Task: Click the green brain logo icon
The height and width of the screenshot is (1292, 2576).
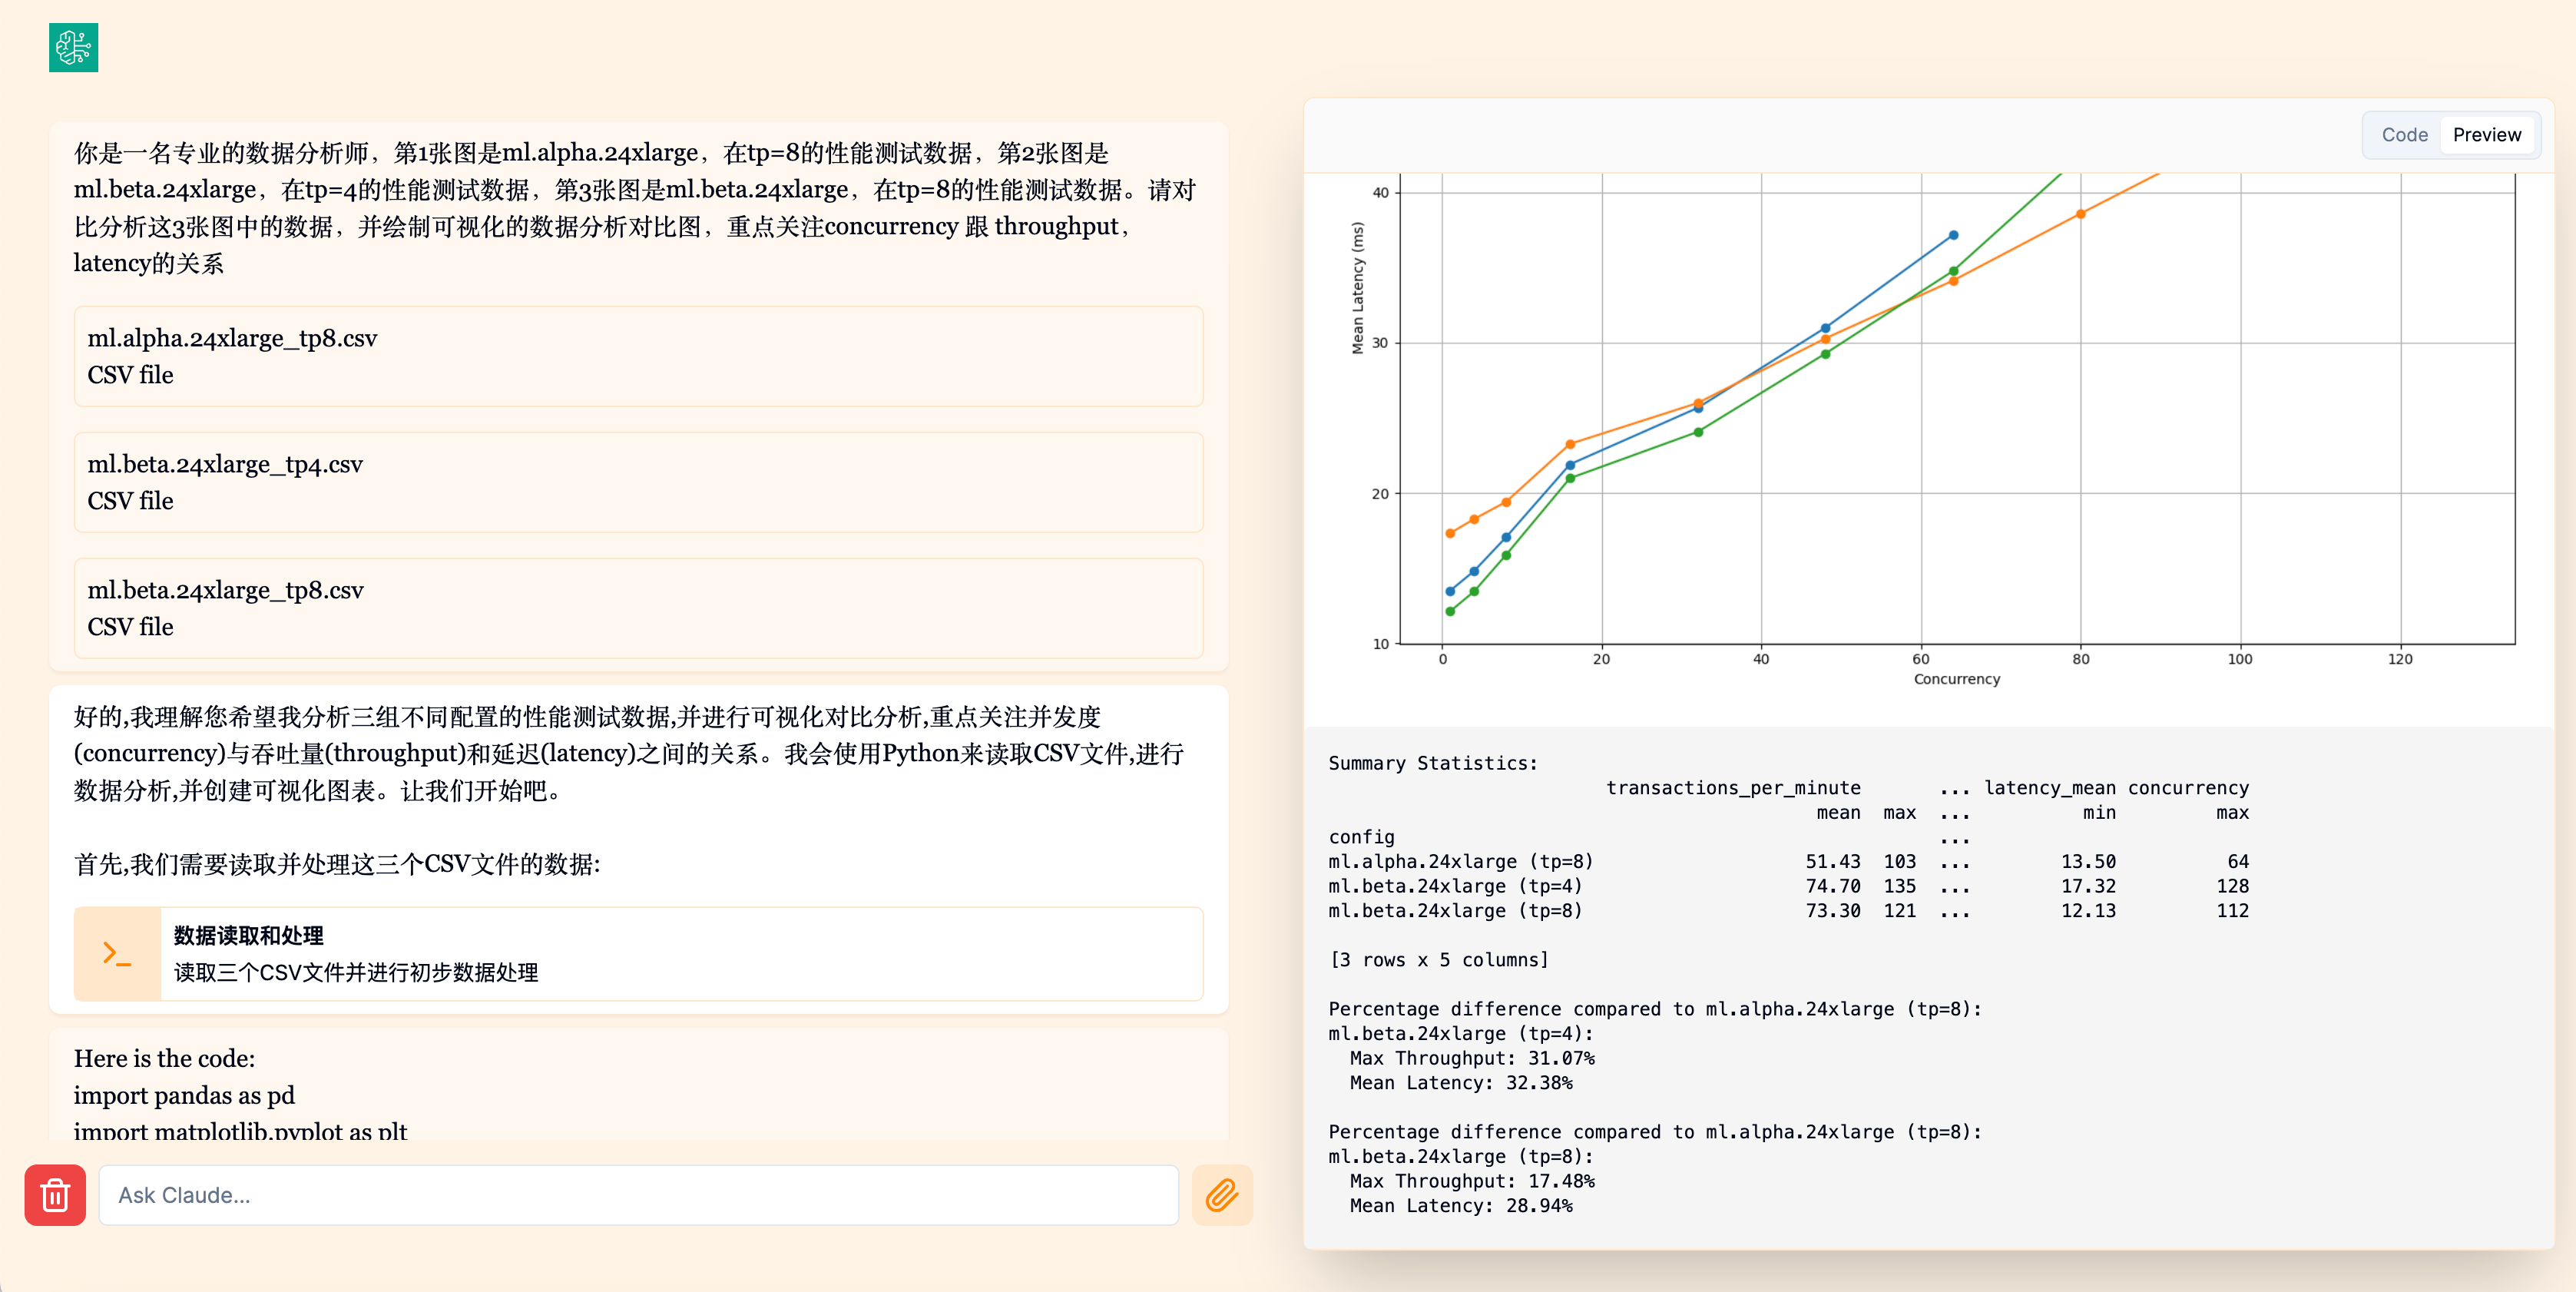Action: 73,47
